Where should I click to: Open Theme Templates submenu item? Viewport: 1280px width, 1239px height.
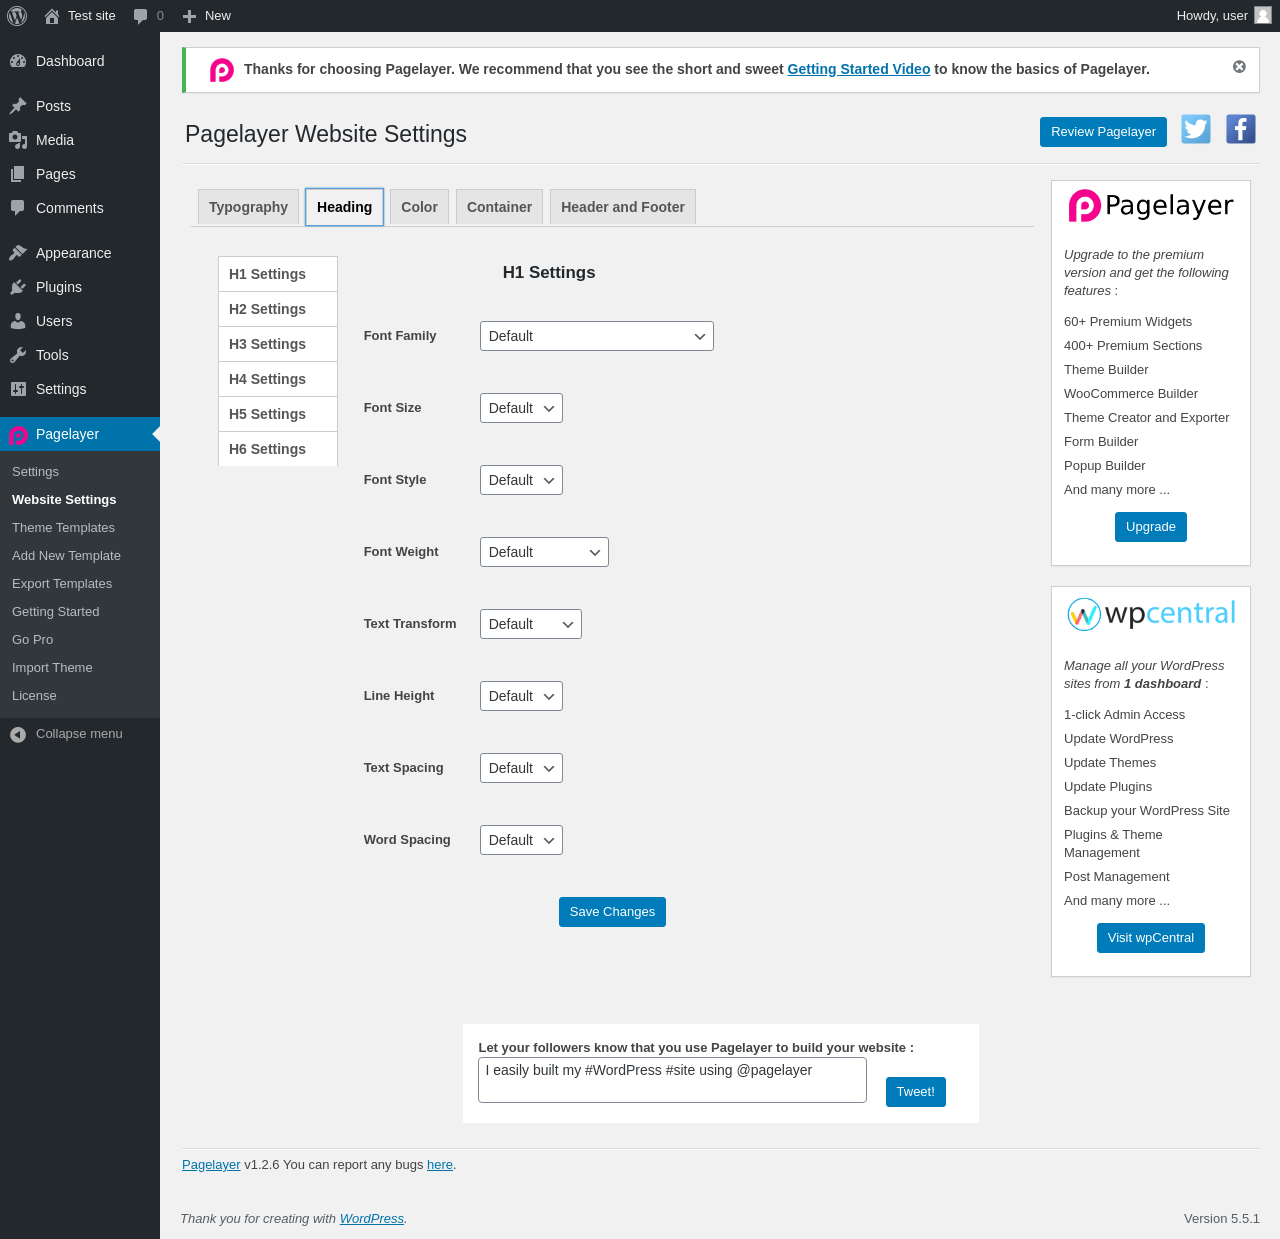[x=63, y=528]
